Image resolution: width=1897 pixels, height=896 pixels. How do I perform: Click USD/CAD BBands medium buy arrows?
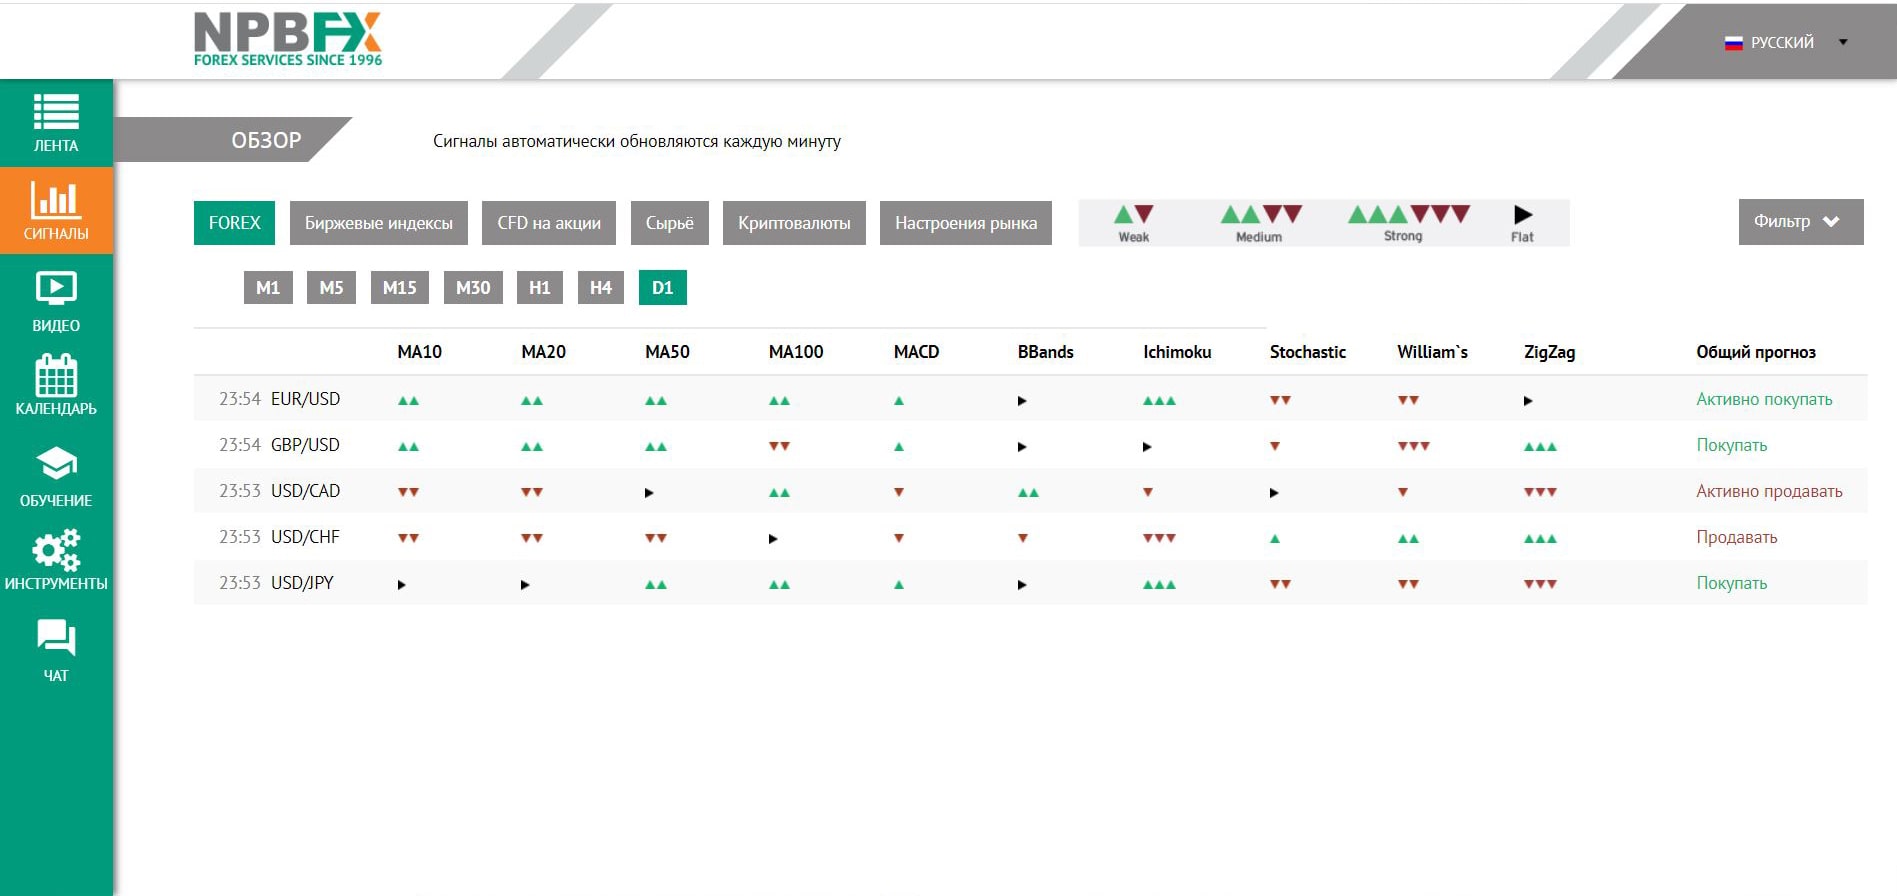1028,492
